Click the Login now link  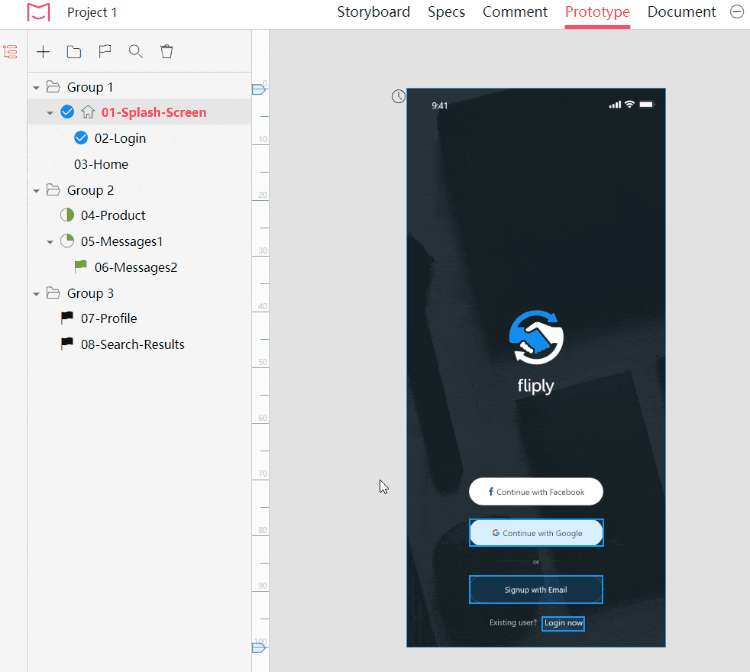click(563, 623)
